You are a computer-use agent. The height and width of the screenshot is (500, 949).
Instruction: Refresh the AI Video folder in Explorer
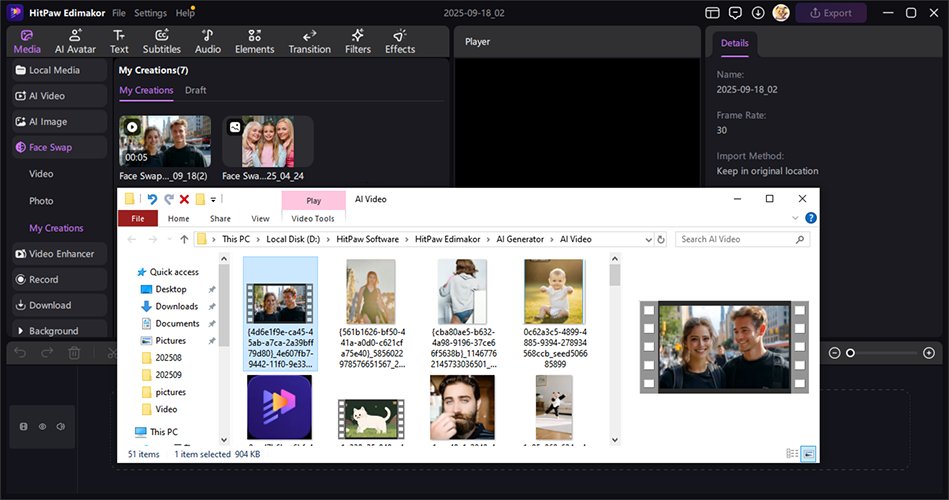click(661, 240)
